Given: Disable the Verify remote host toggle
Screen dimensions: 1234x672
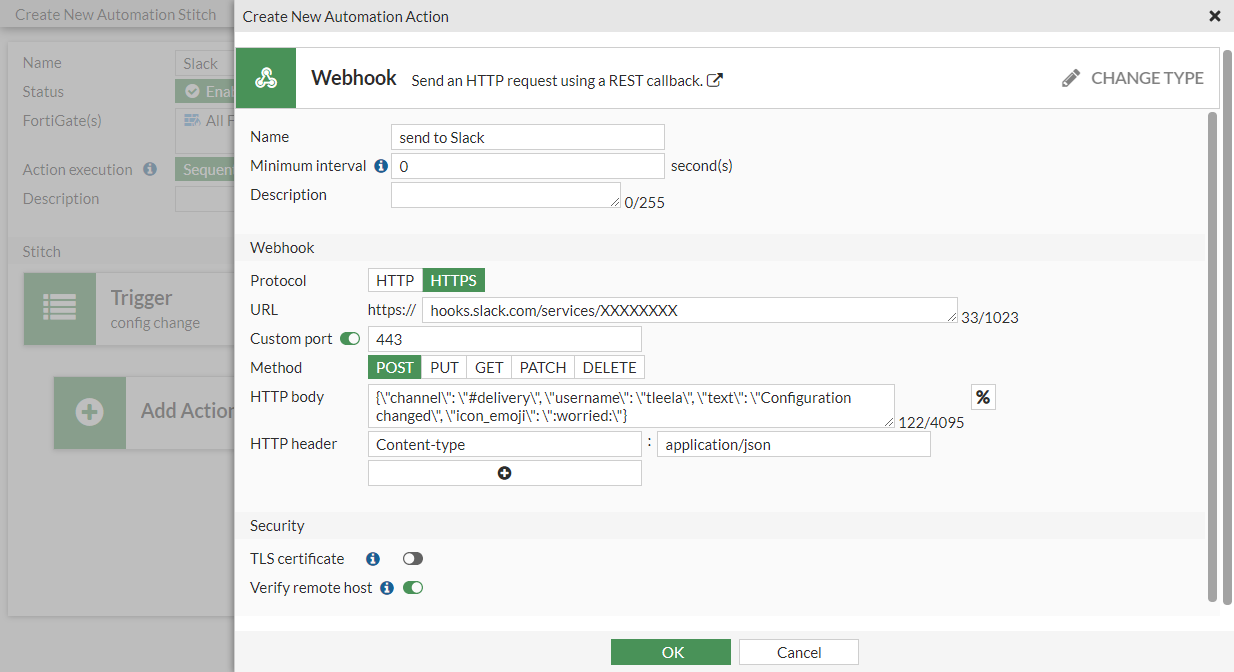Looking at the screenshot, I should [413, 588].
